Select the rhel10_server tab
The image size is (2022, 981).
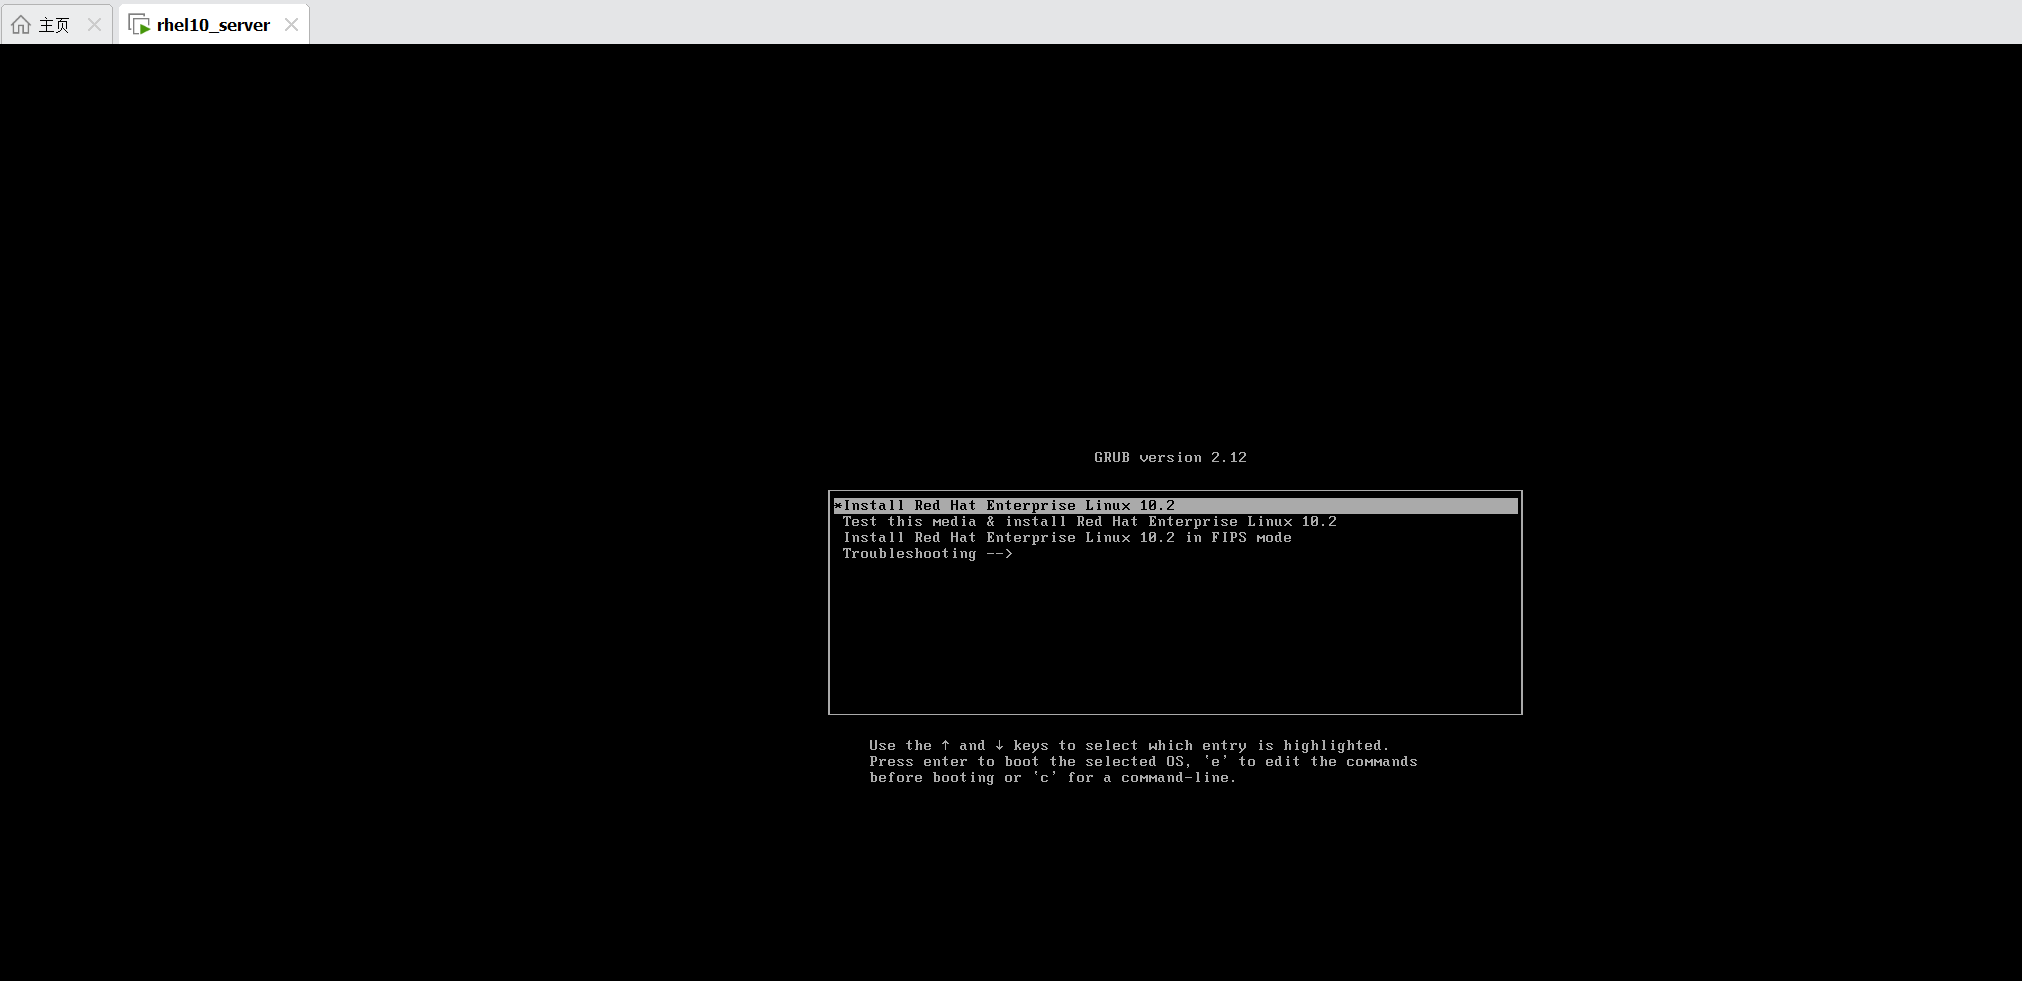(213, 24)
